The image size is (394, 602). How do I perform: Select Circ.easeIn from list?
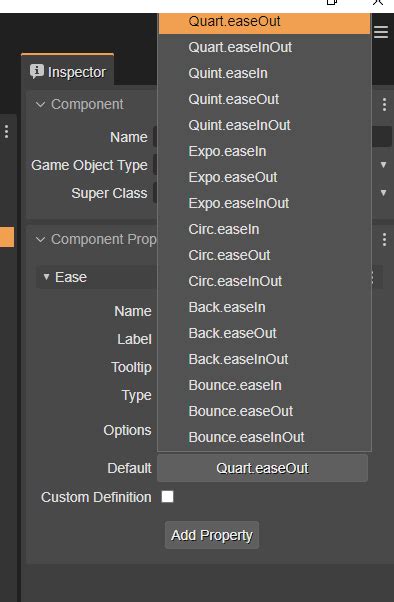click(264, 229)
